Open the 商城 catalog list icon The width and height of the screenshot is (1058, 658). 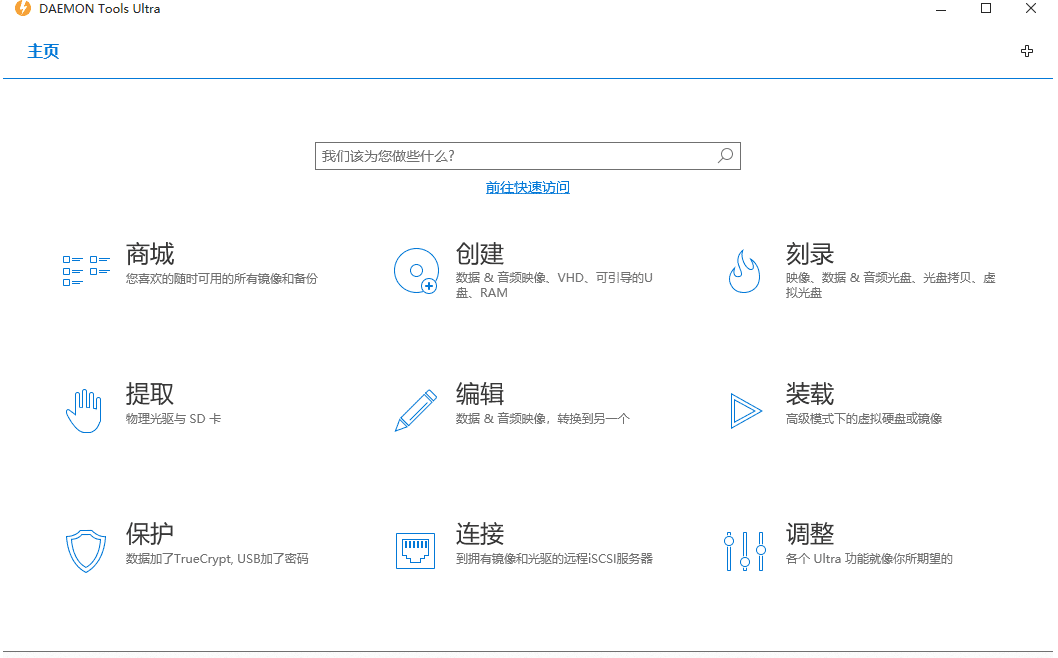point(86,271)
